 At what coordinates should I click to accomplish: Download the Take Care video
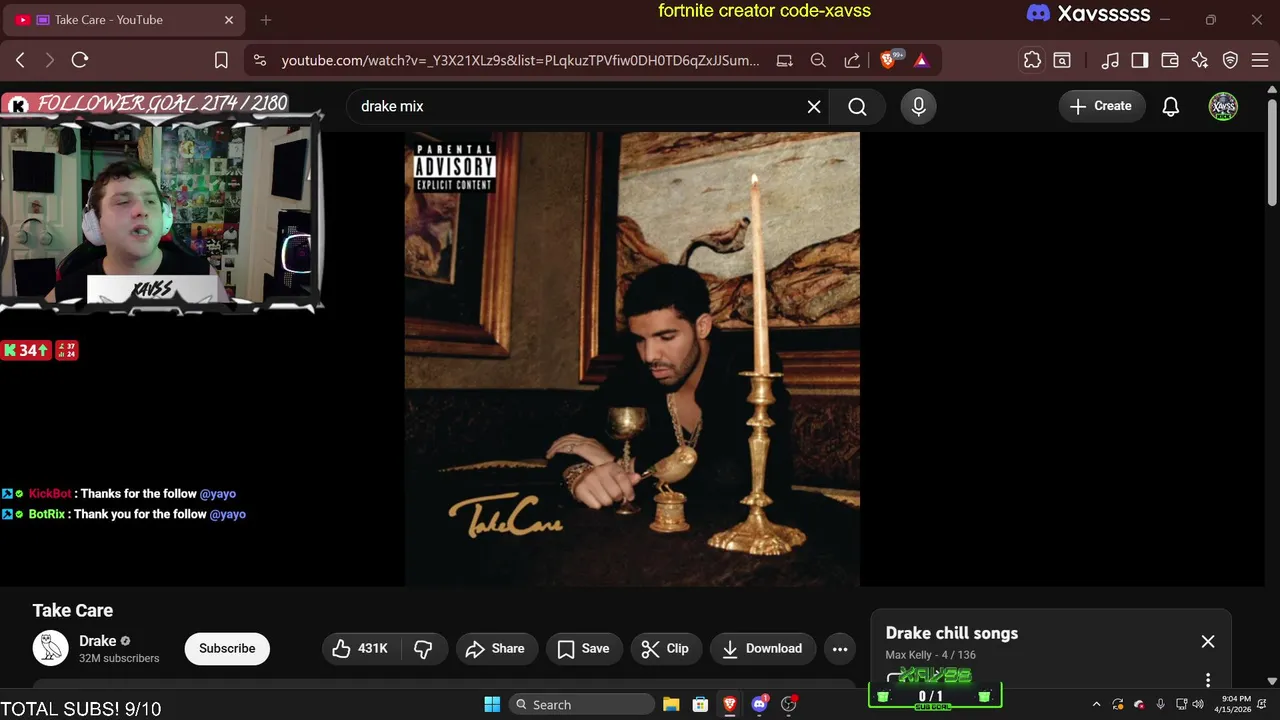click(x=763, y=648)
